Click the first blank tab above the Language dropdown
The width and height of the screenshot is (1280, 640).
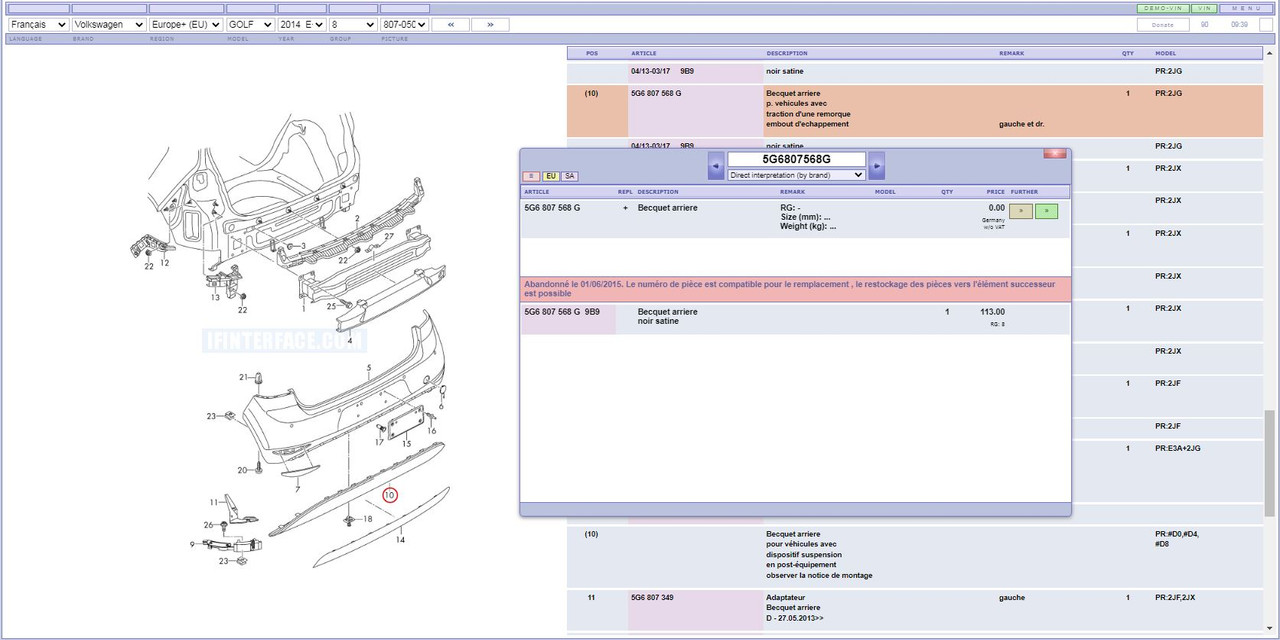38,8
